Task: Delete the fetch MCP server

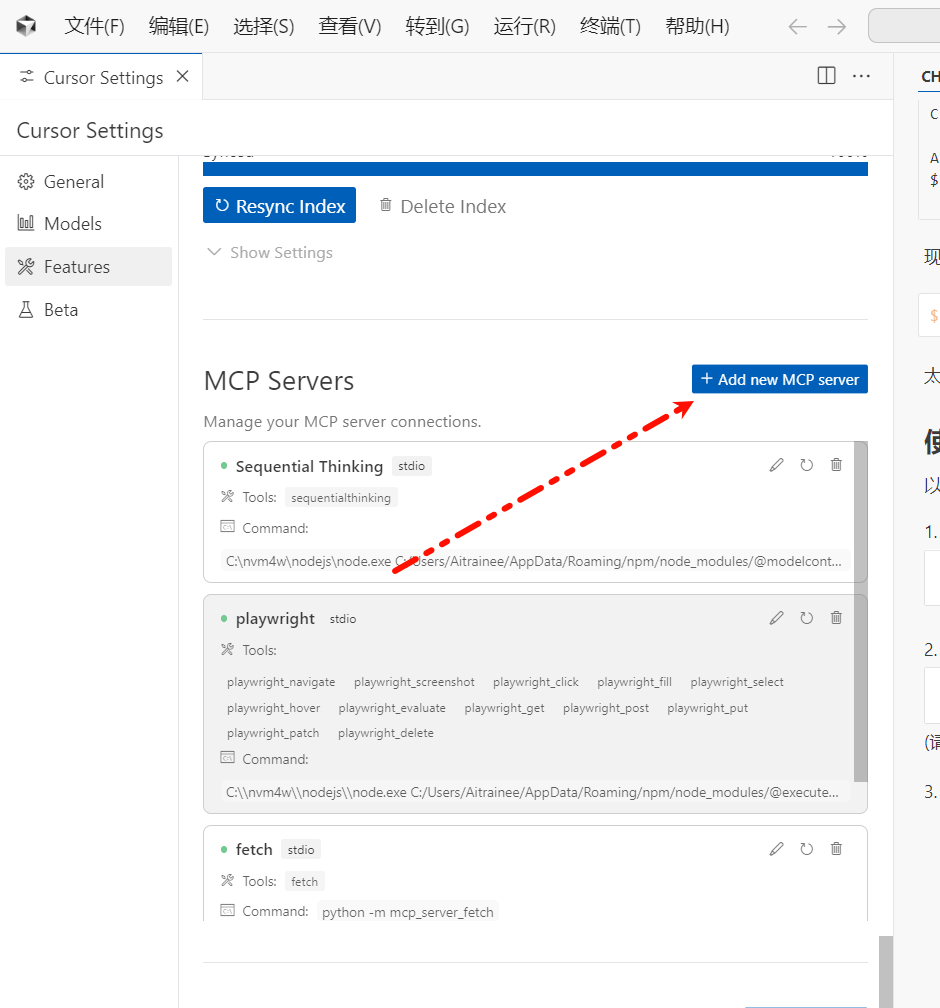Action: tap(836, 849)
